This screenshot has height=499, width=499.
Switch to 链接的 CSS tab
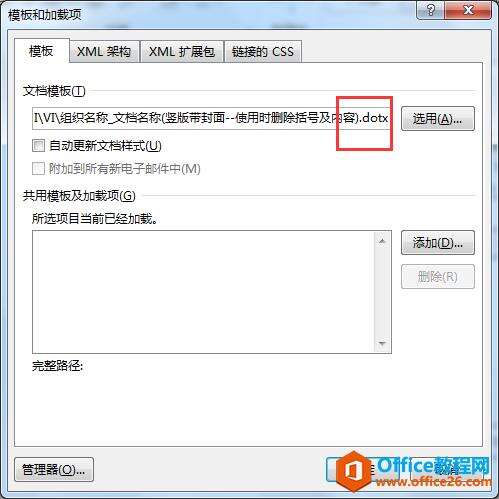(263, 52)
